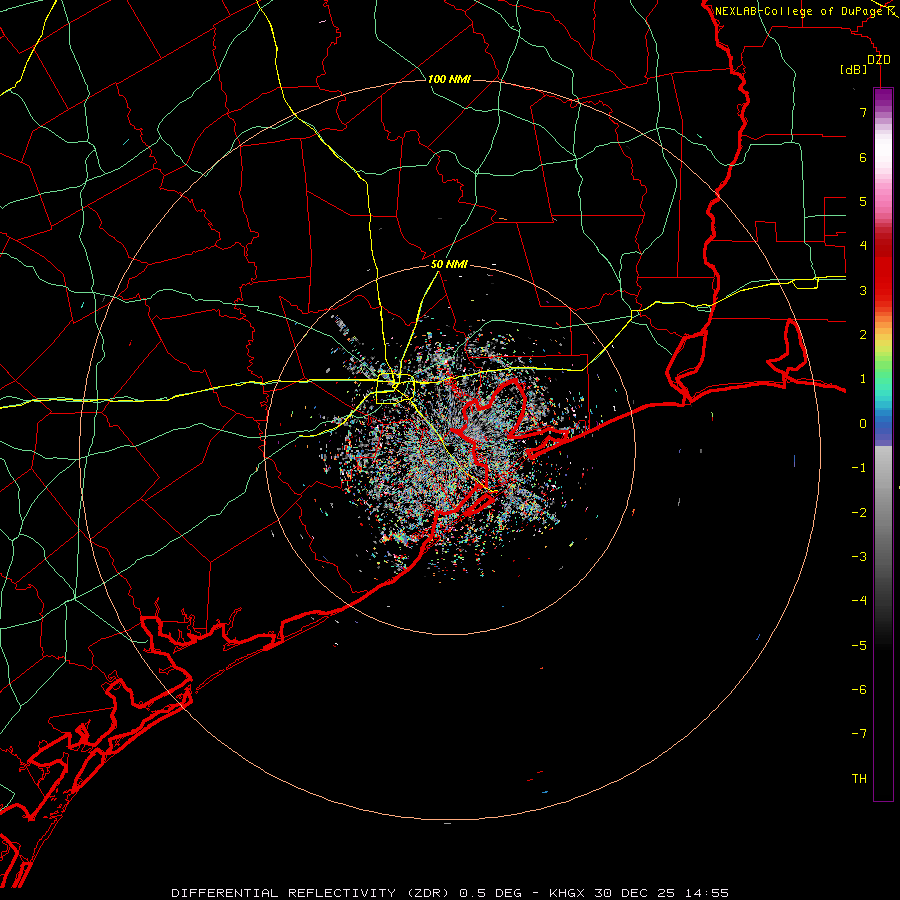Click the 7 value on color scale

(863, 112)
